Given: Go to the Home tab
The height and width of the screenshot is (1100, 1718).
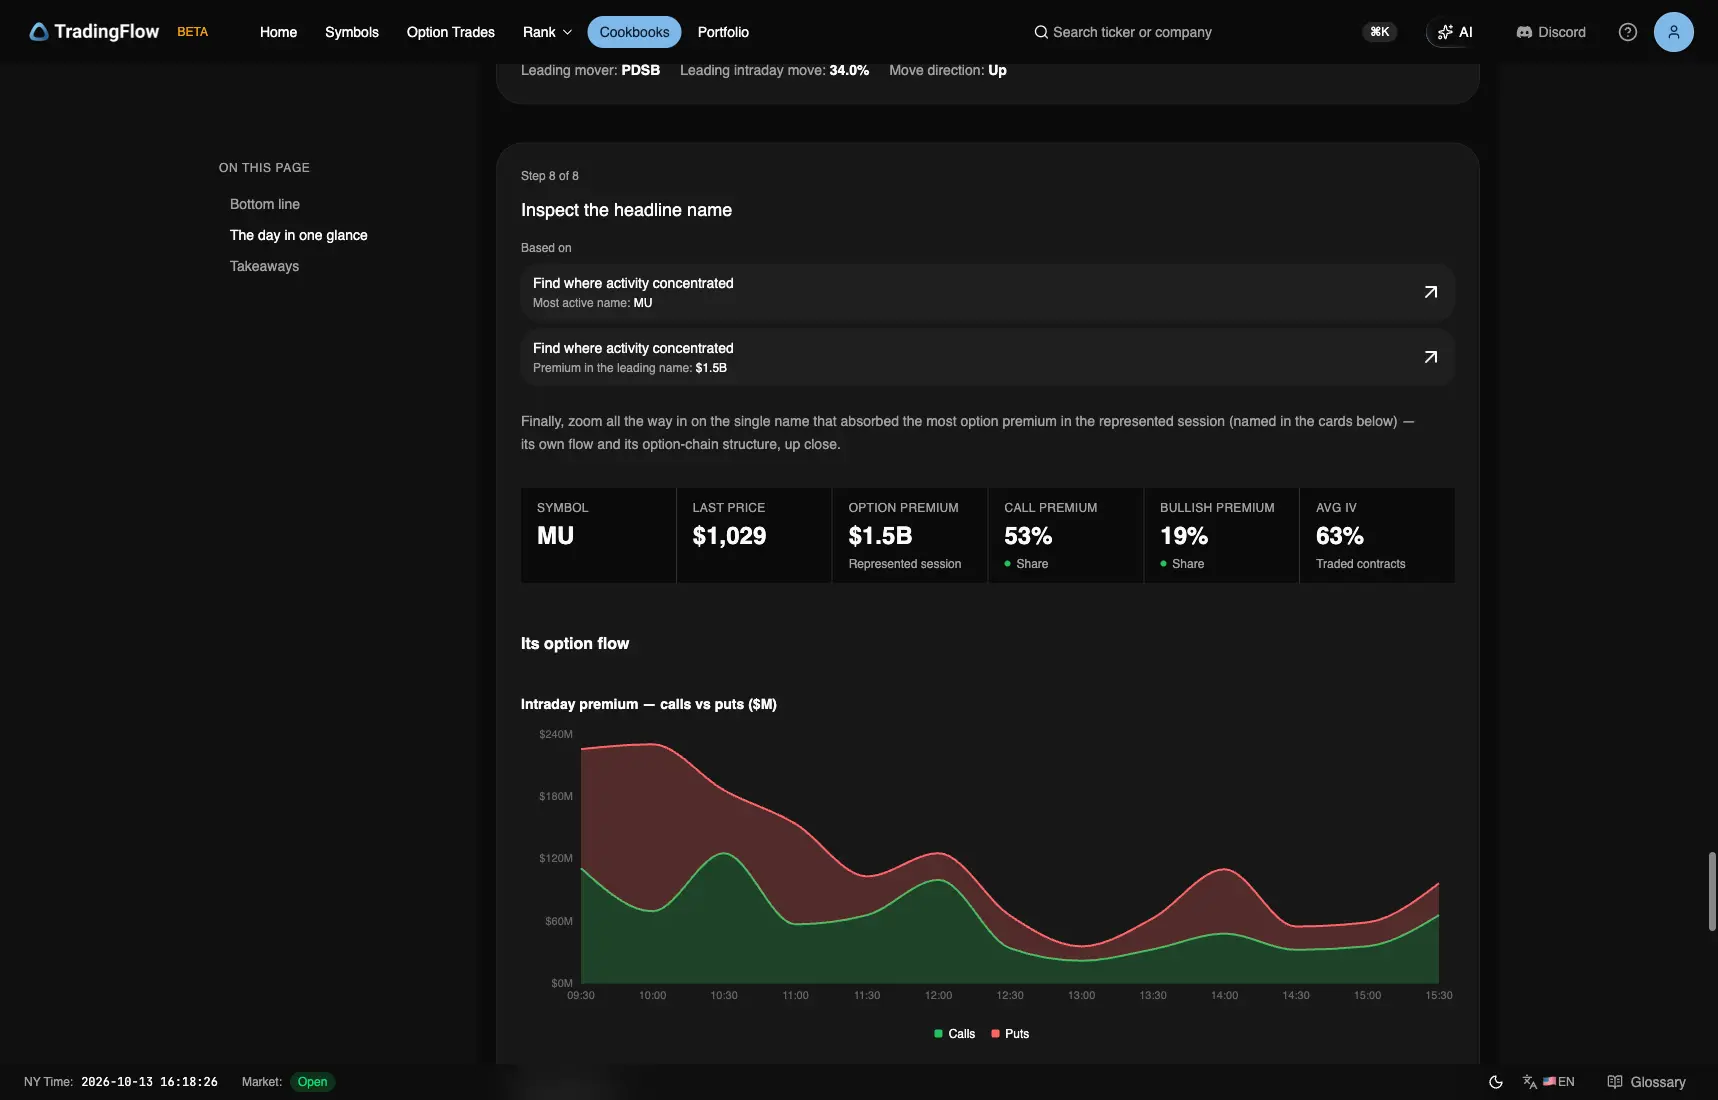Looking at the screenshot, I should [x=278, y=32].
